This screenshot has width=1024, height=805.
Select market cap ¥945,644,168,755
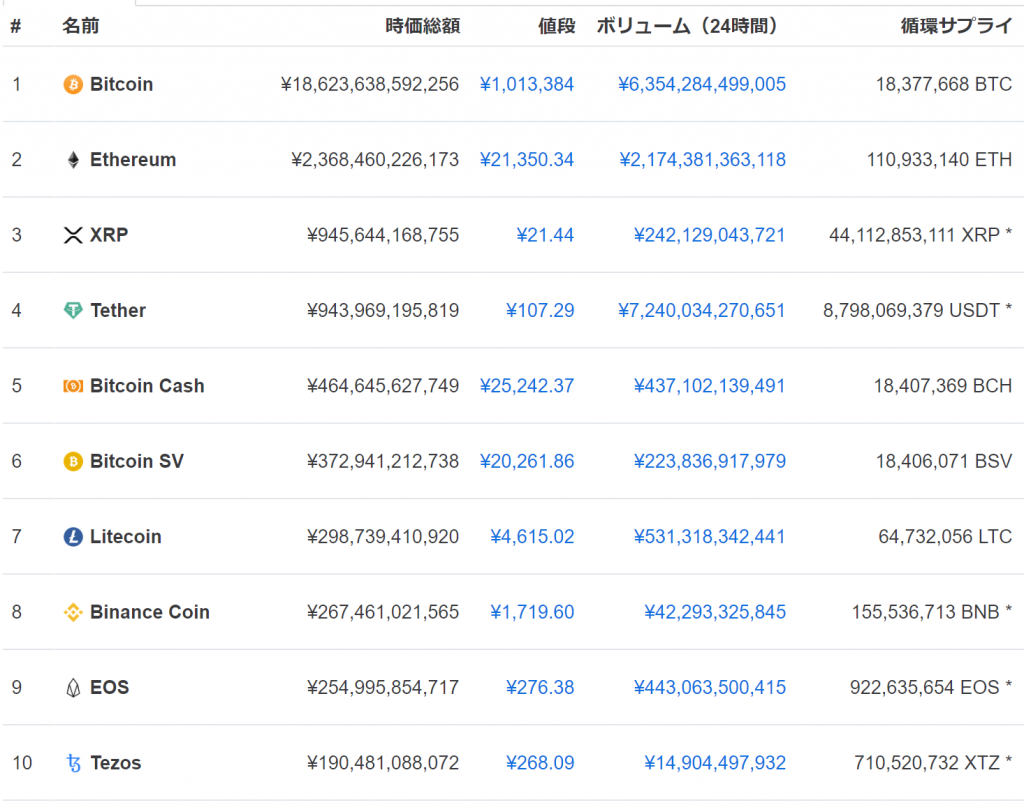coord(383,235)
